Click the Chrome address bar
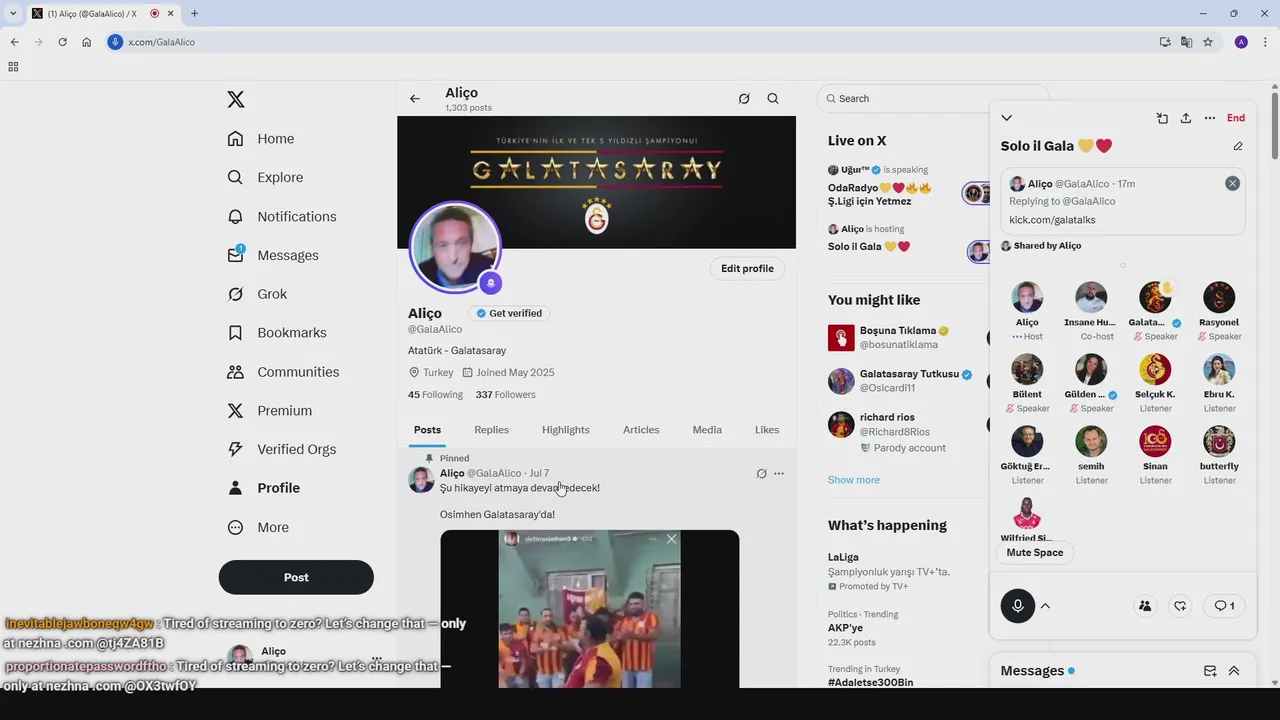 click(630, 42)
